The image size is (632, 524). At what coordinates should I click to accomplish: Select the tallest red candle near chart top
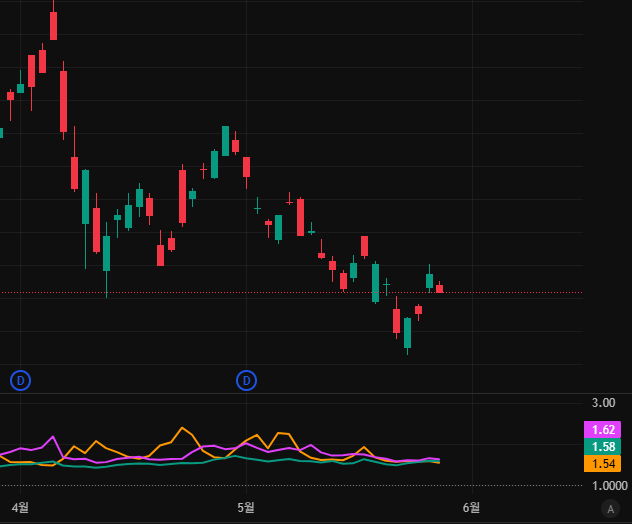pyautogui.click(x=64, y=102)
